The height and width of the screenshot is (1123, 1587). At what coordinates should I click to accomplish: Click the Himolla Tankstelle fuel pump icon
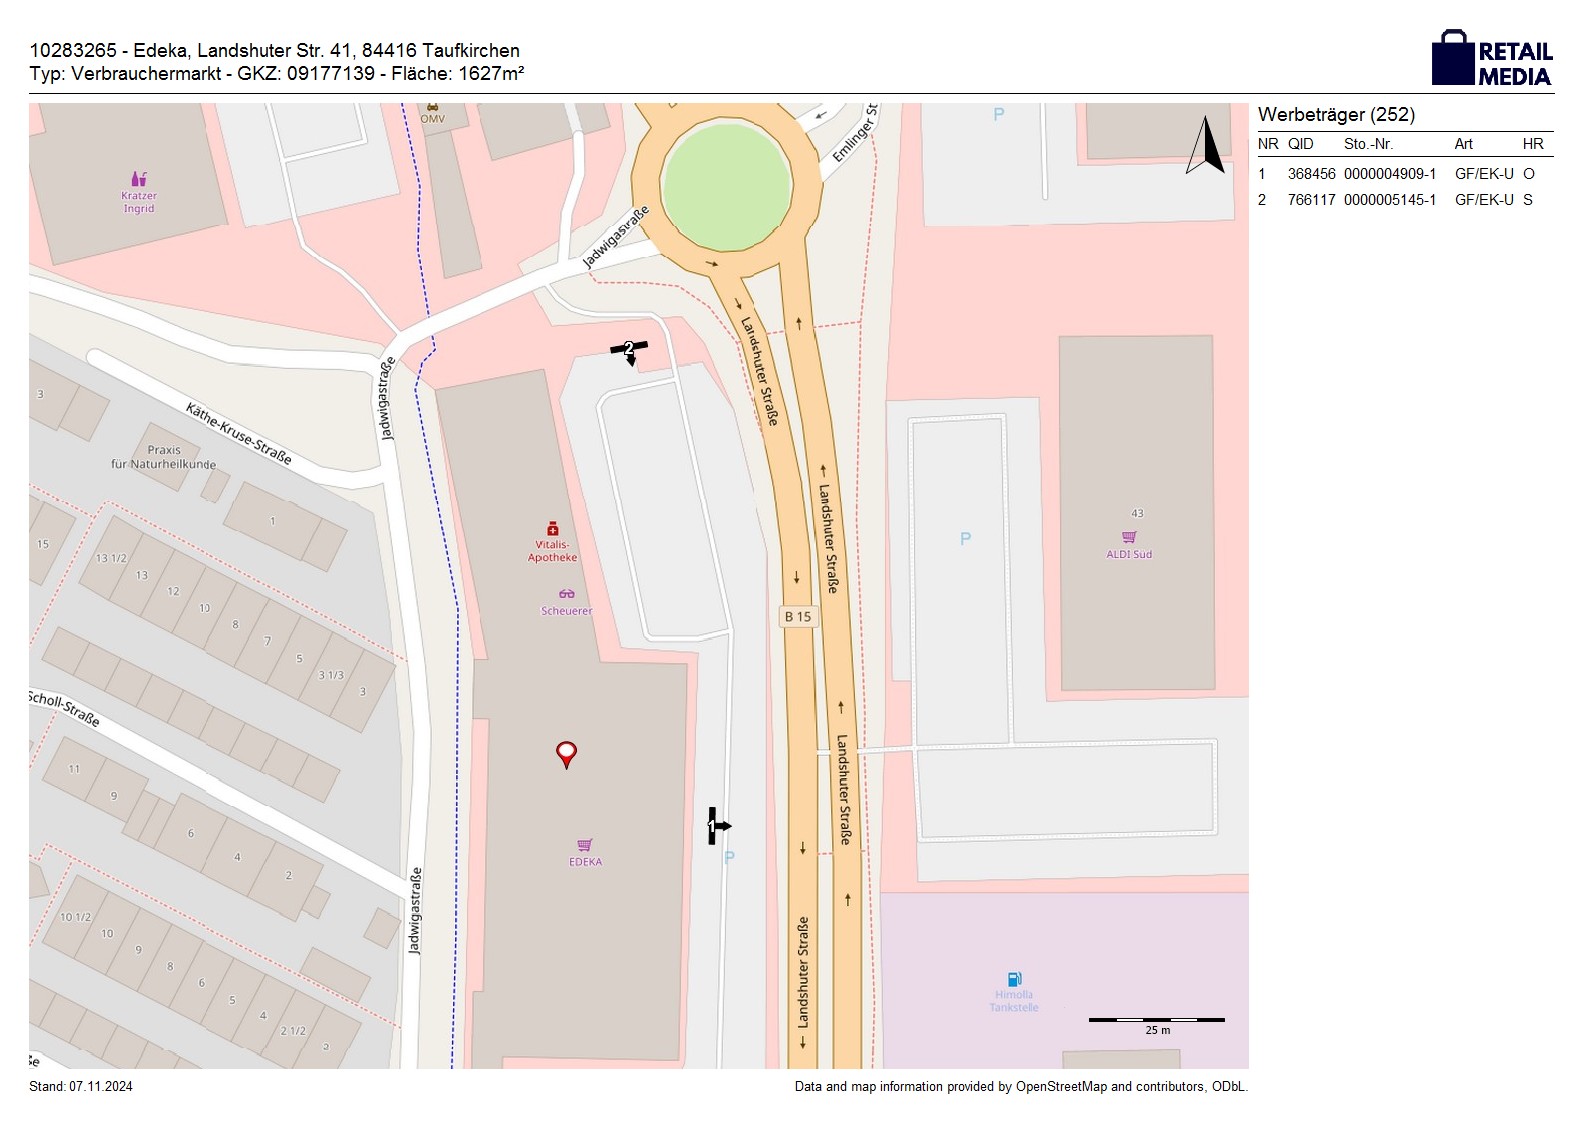[1014, 979]
